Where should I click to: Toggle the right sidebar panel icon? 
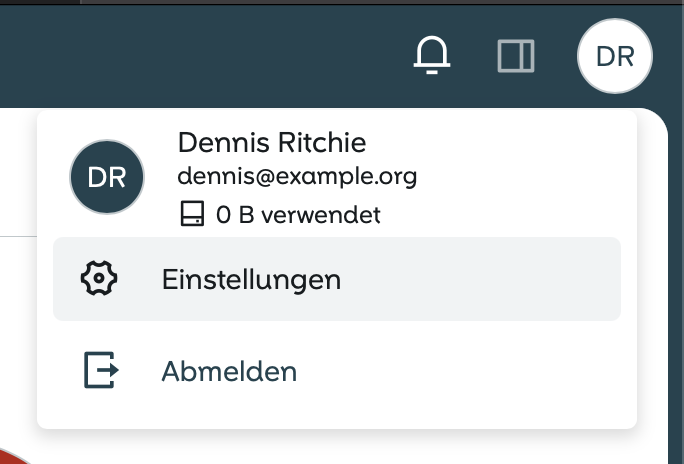click(x=516, y=56)
